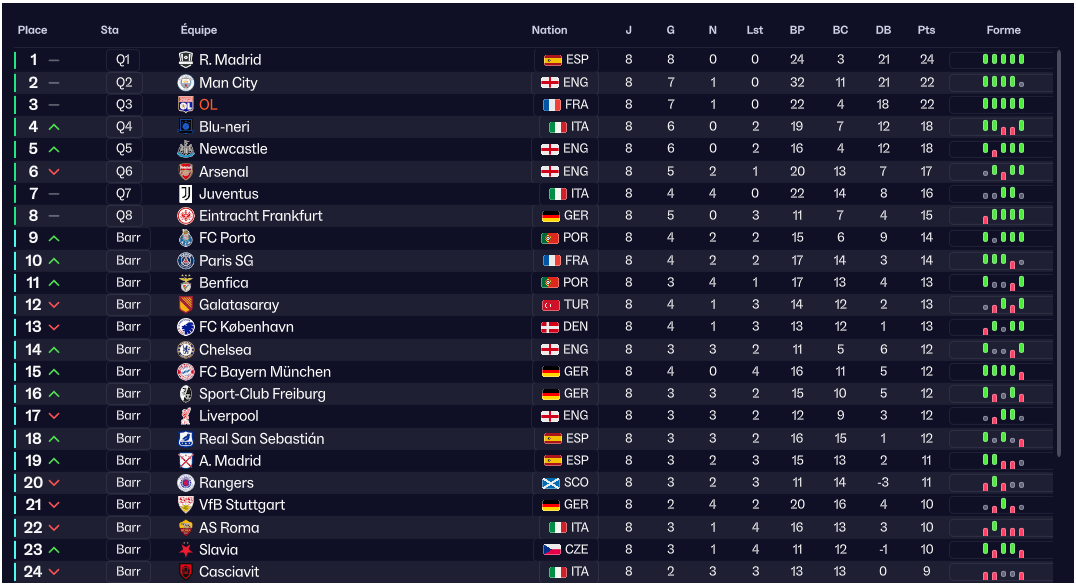1076x585 pixels.
Task: Open the OL team link
Action: click(x=208, y=105)
